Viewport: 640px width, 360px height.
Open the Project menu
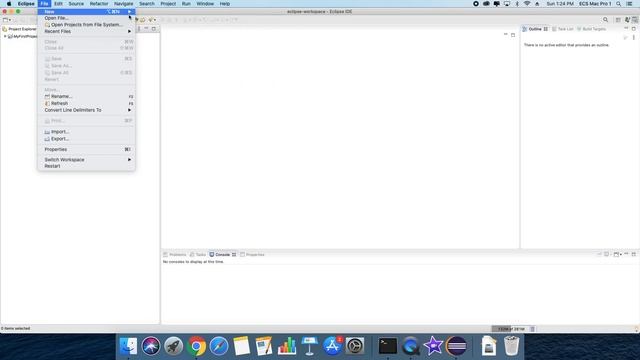point(168,4)
